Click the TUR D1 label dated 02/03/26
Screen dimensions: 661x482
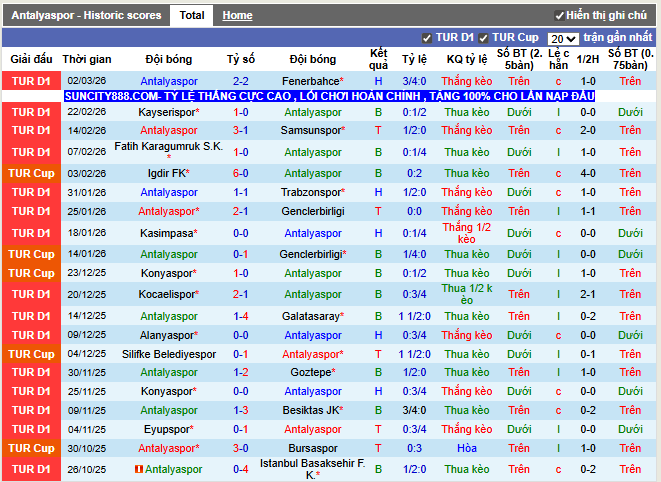(31, 81)
